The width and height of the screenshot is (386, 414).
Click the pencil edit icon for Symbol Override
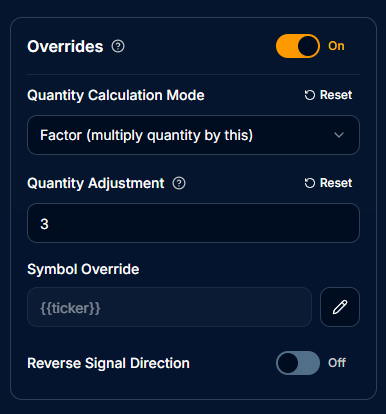click(x=340, y=307)
